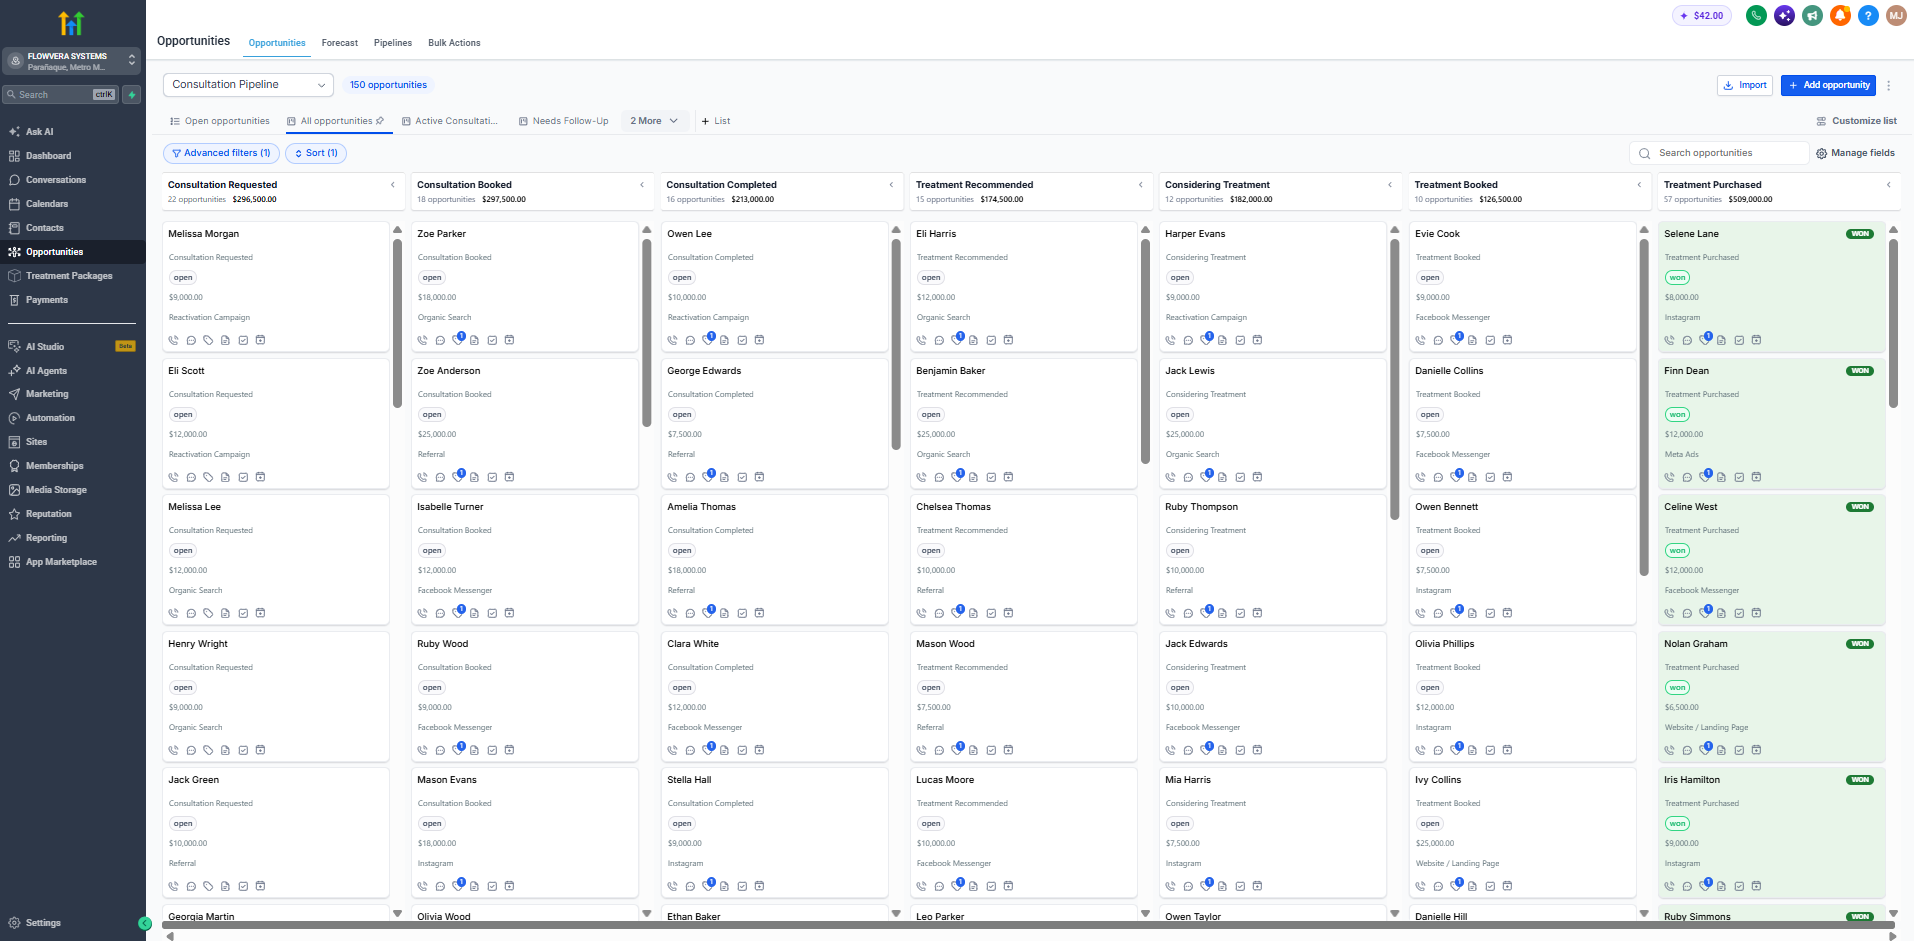
Task: Open the conversation icon on Evie Cook card
Action: (1438, 340)
